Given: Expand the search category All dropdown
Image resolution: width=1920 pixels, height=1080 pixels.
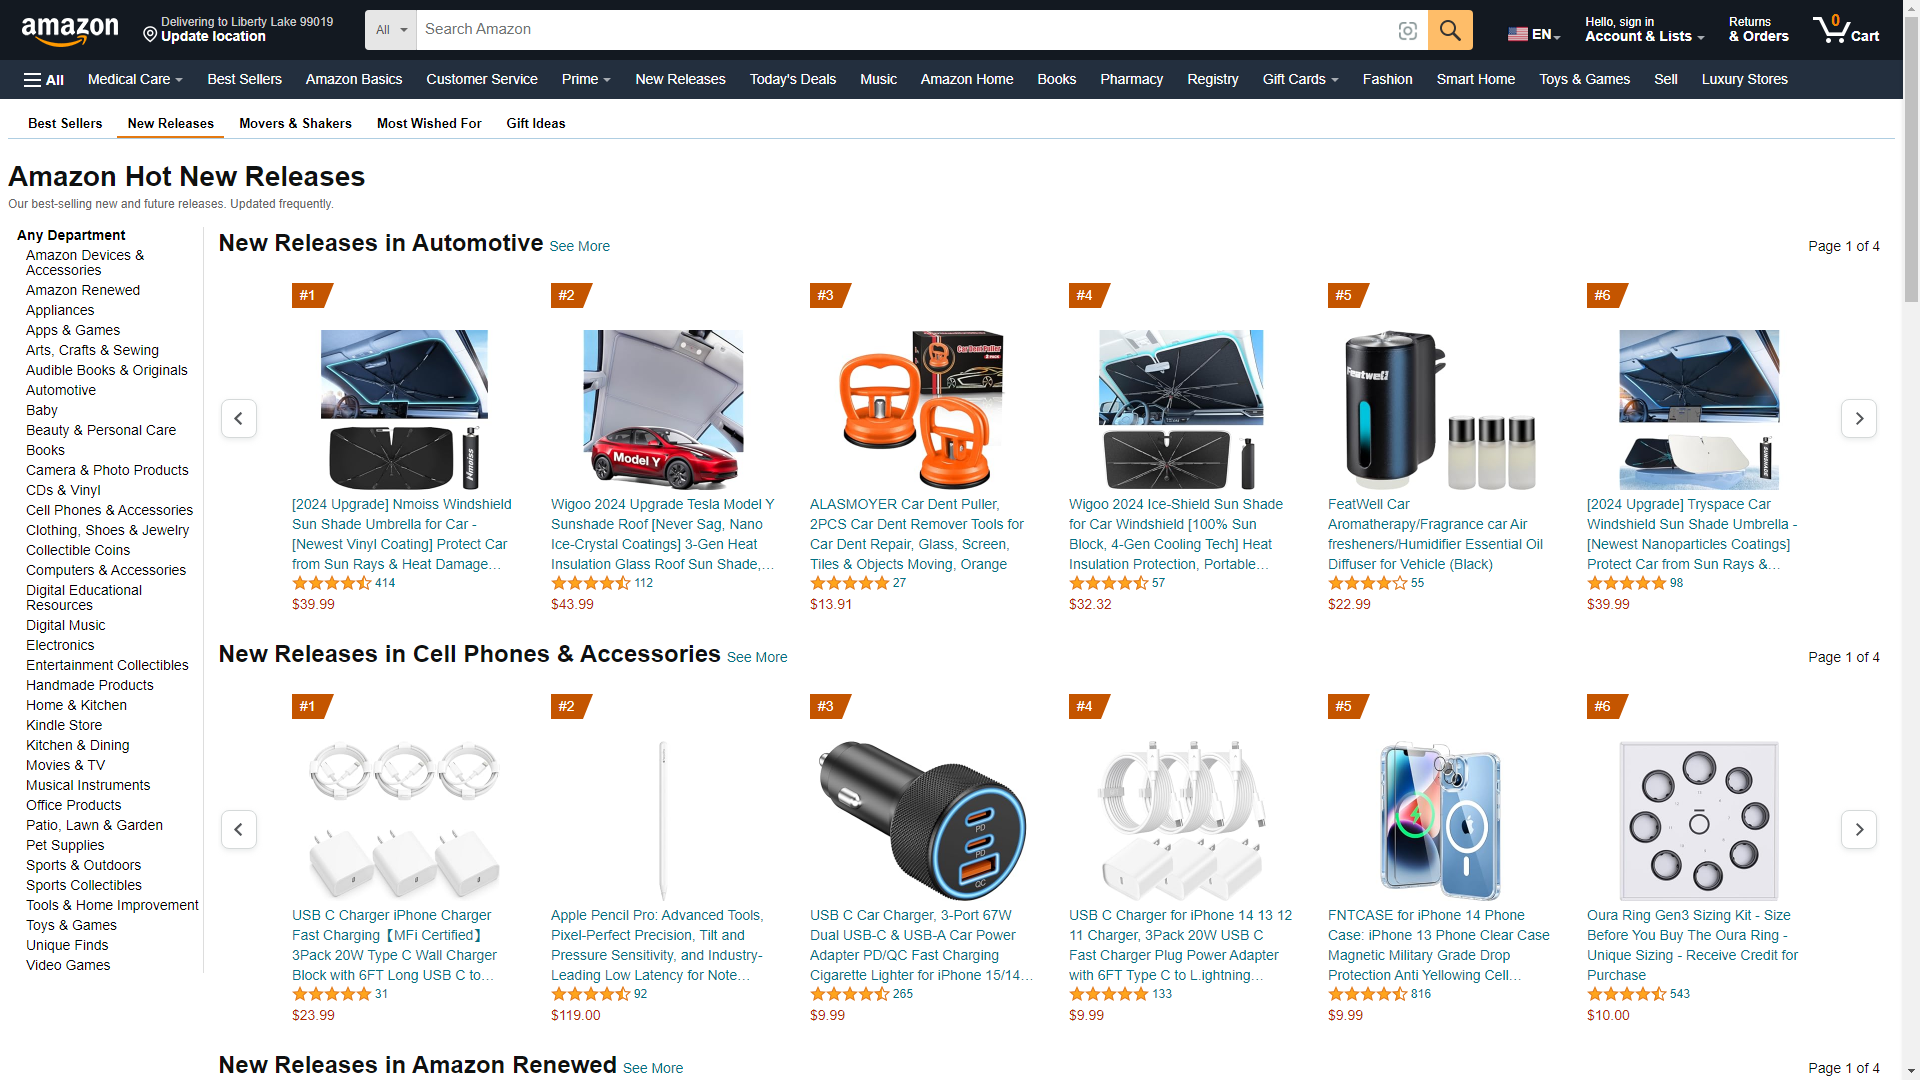Looking at the screenshot, I should tap(391, 30).
